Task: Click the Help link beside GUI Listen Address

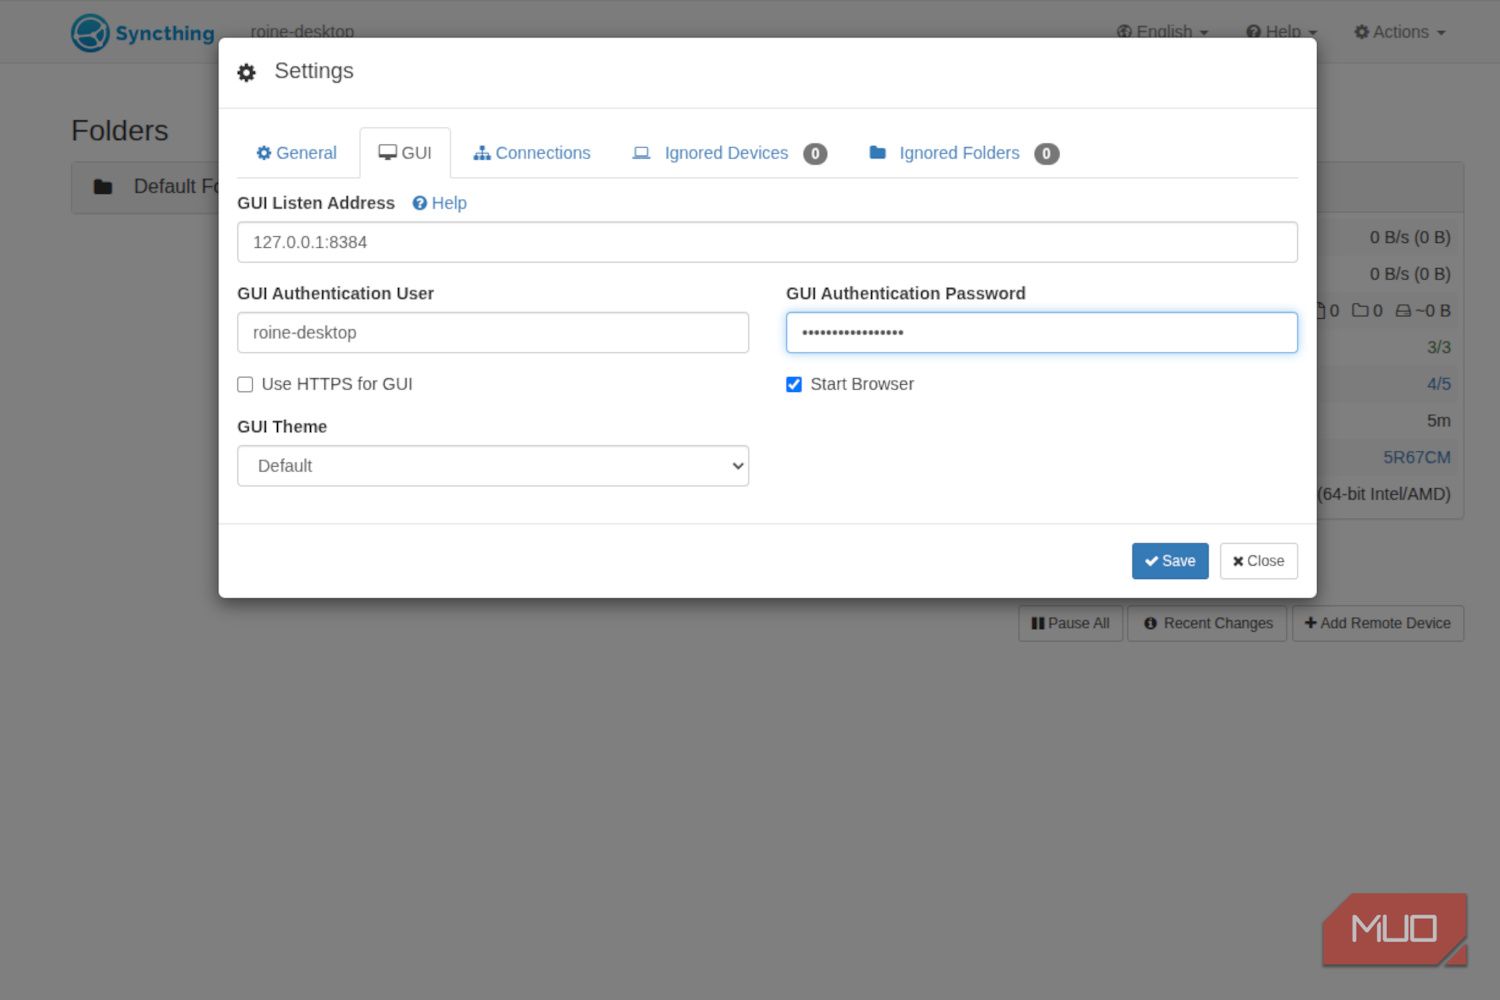Action: [440, 203]
